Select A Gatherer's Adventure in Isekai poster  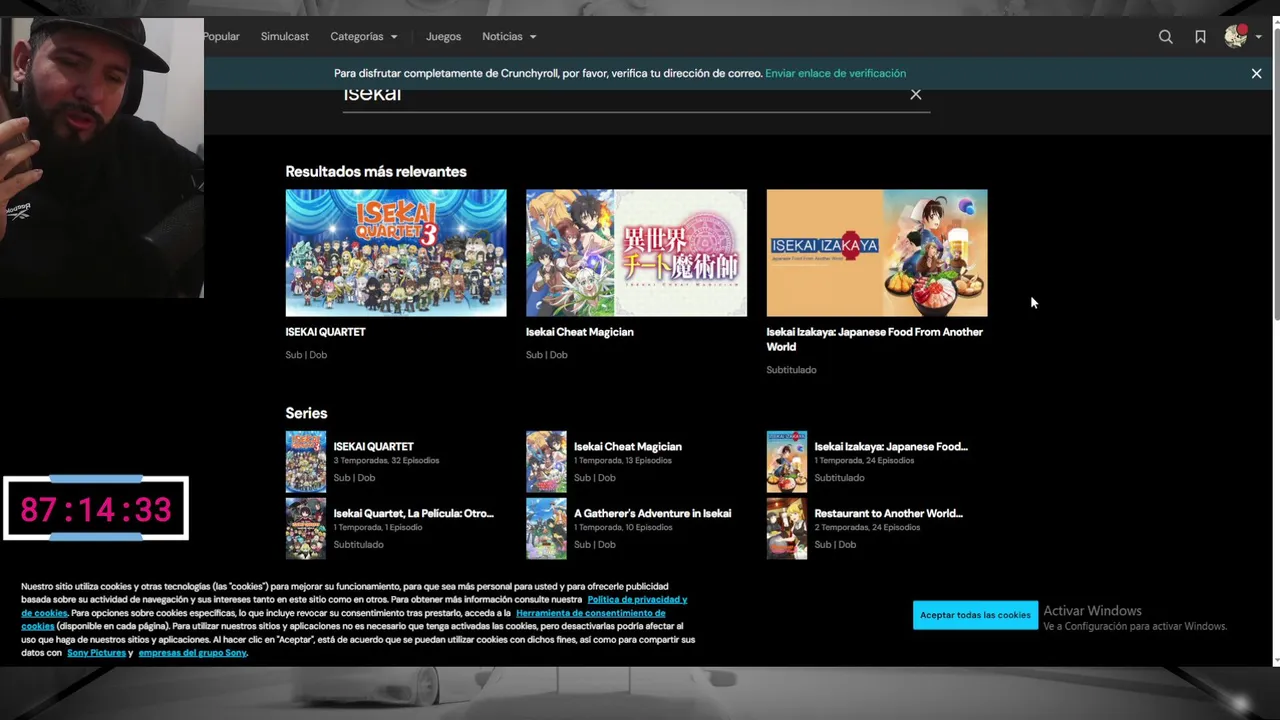click(x=546, y=528)
